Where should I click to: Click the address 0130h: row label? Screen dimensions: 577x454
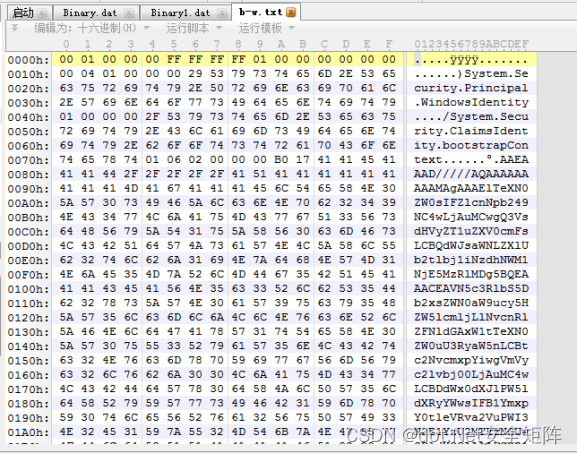pyautogui.click(x=28, y=332)
